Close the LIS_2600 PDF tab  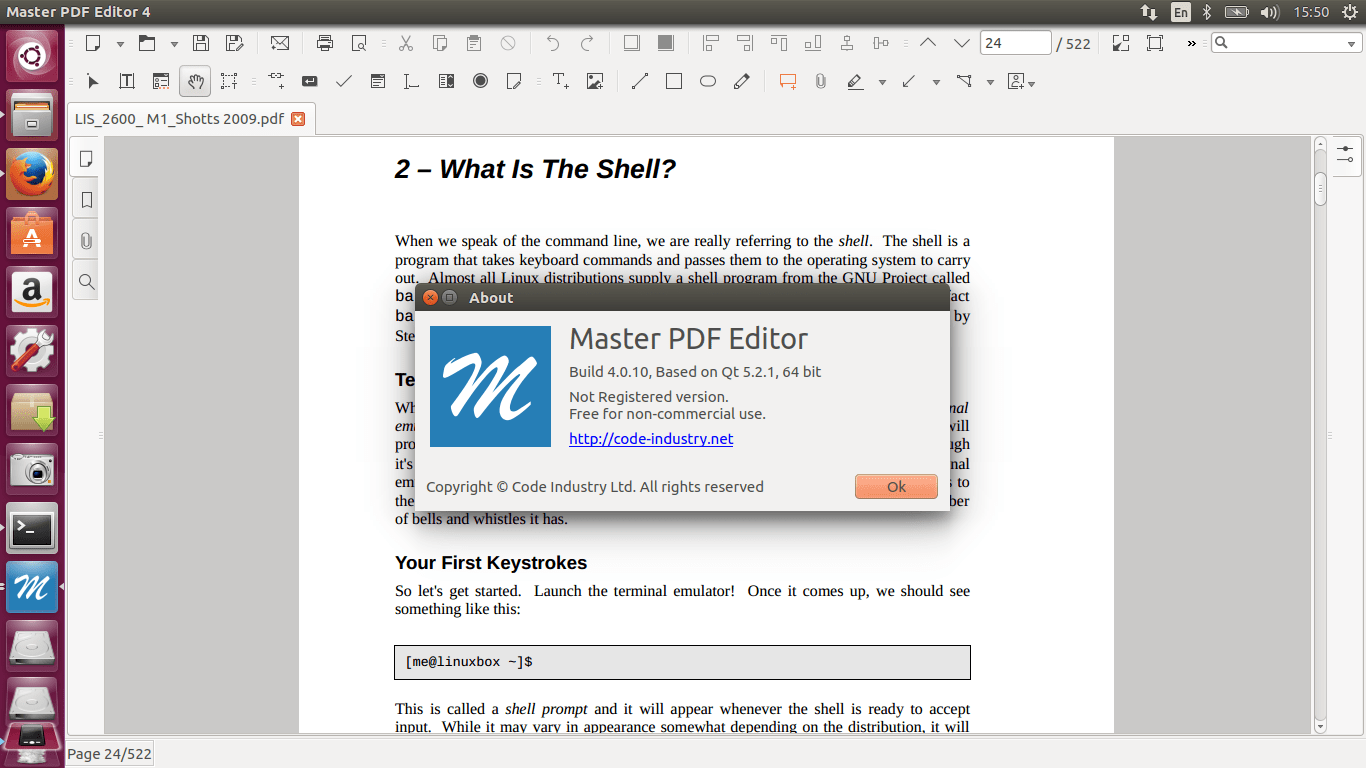(x=298, y=119)
